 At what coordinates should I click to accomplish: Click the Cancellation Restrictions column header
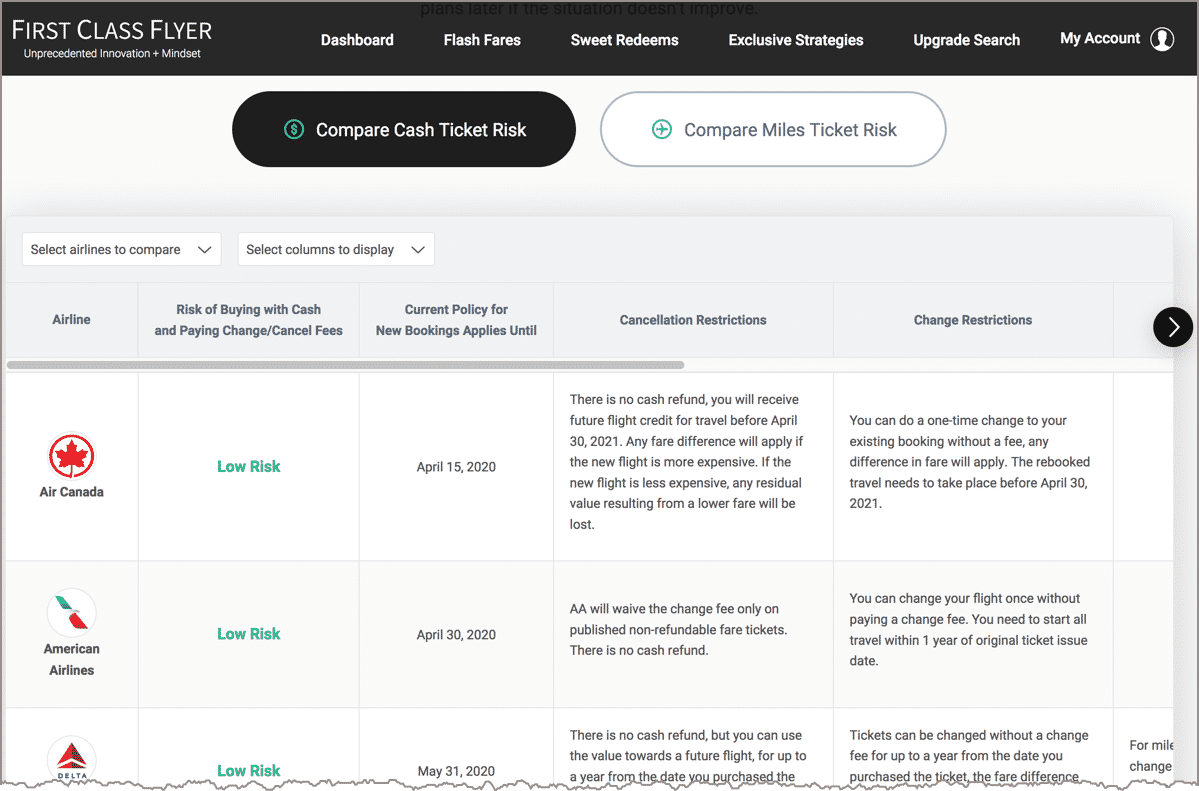click(693, 320)
